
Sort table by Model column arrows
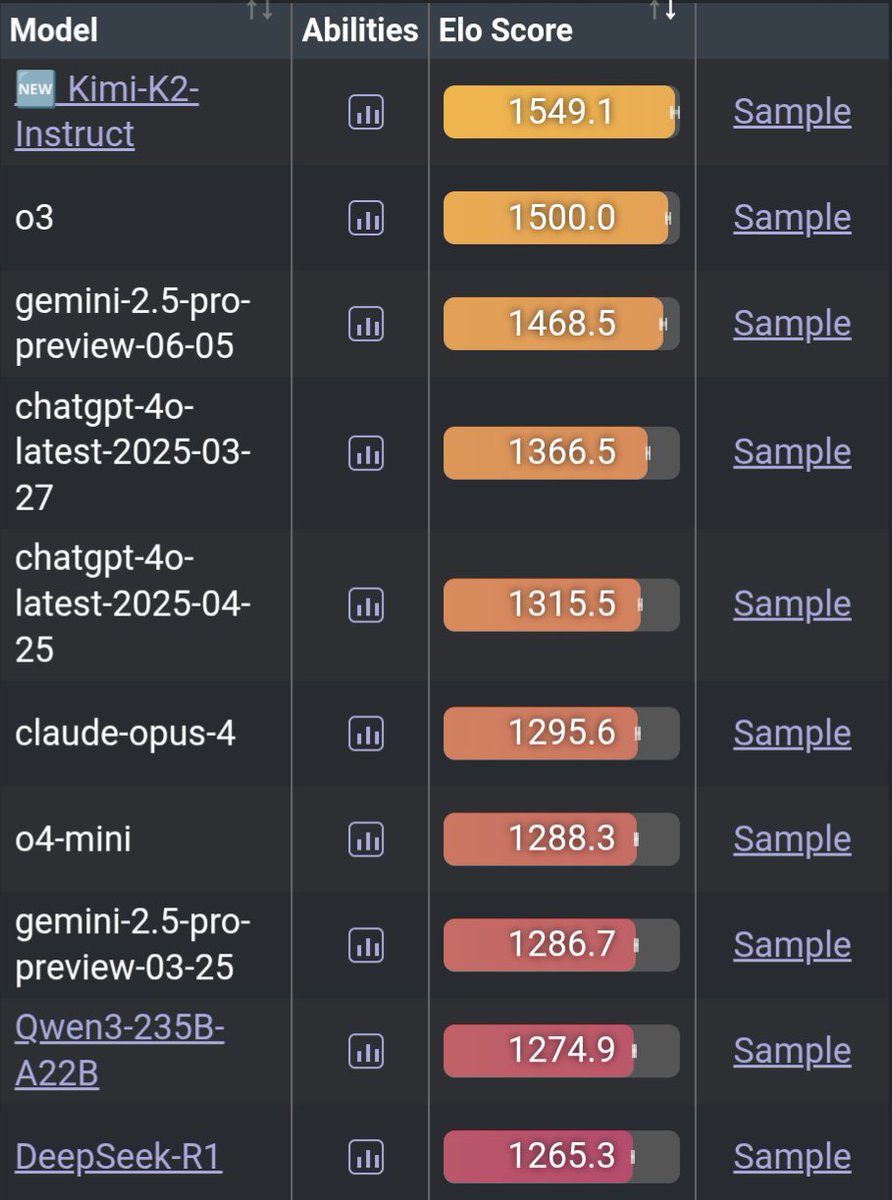click(x=260, y=10)
